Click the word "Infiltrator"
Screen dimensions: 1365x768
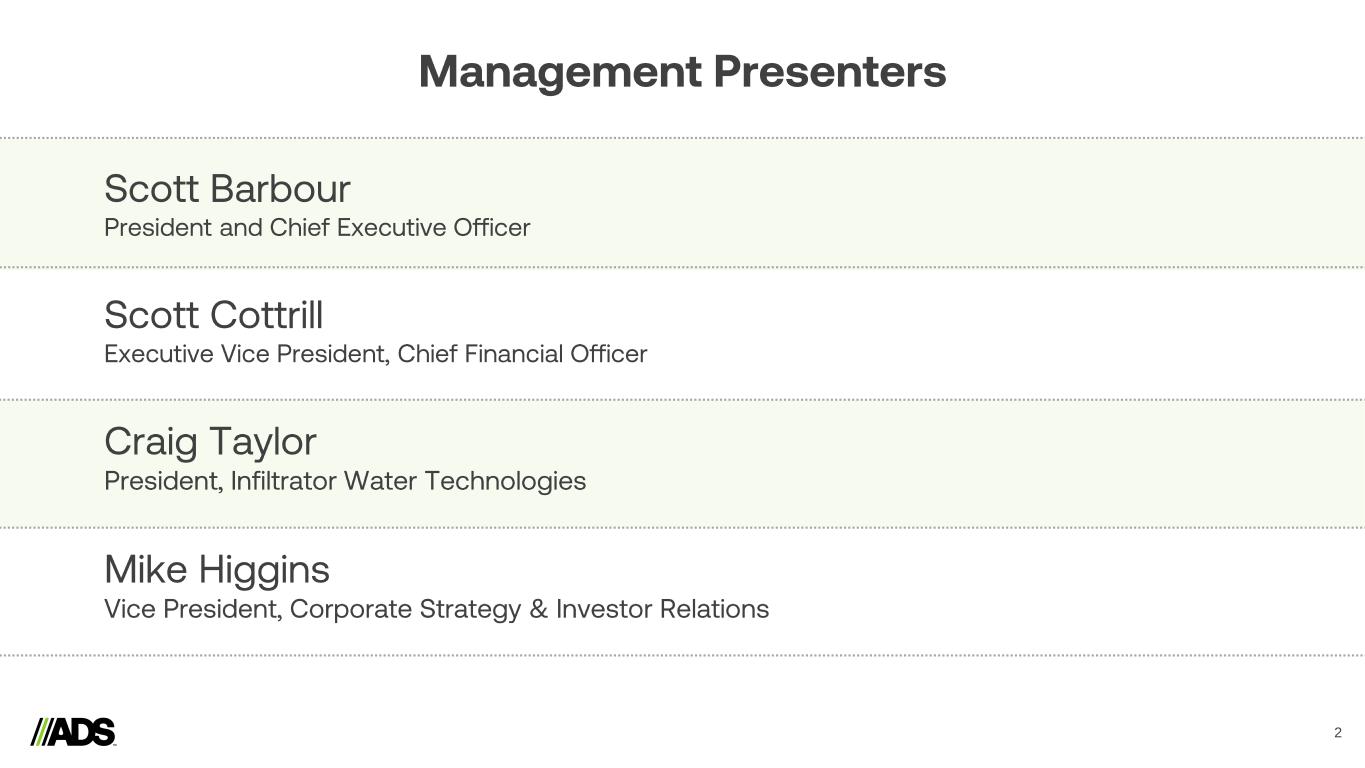(283, 481)
